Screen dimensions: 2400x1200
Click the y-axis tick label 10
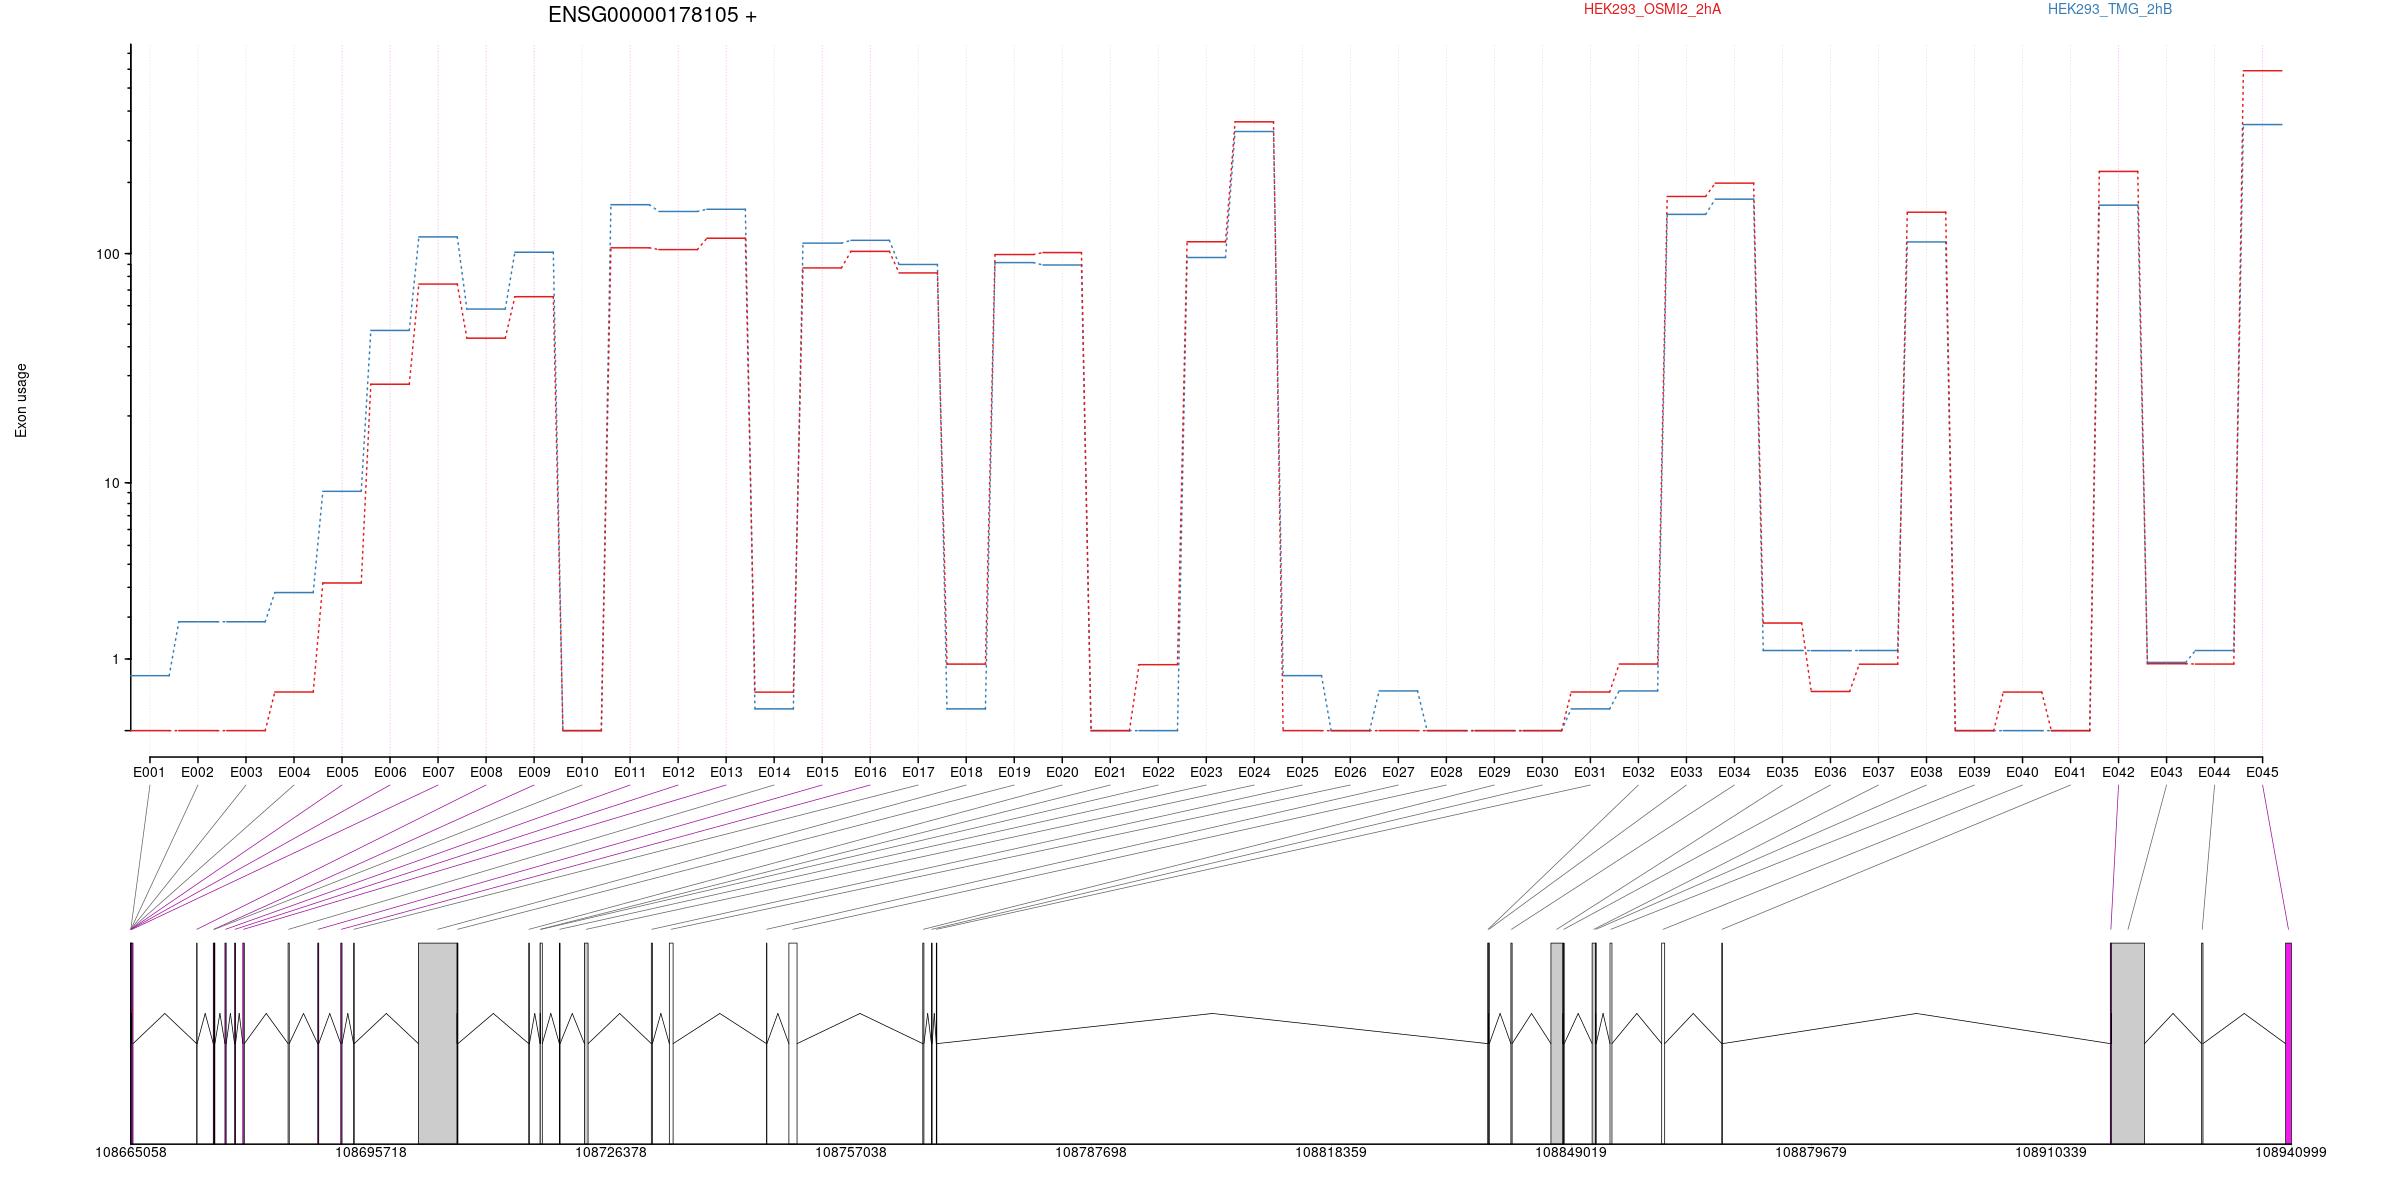pos(112,483)
